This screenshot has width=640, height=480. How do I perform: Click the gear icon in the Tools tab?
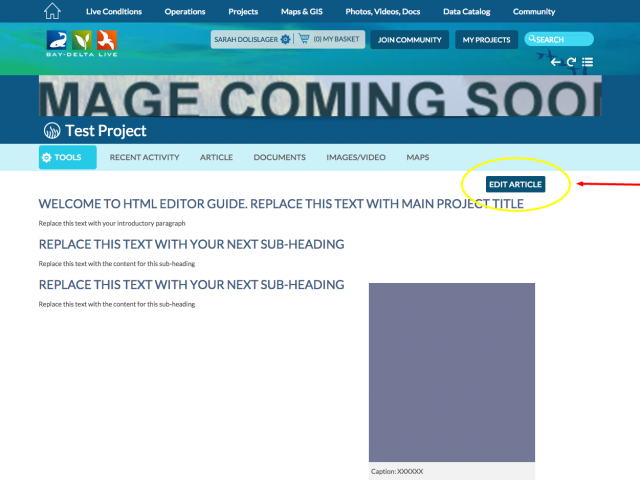coord(47,158)
